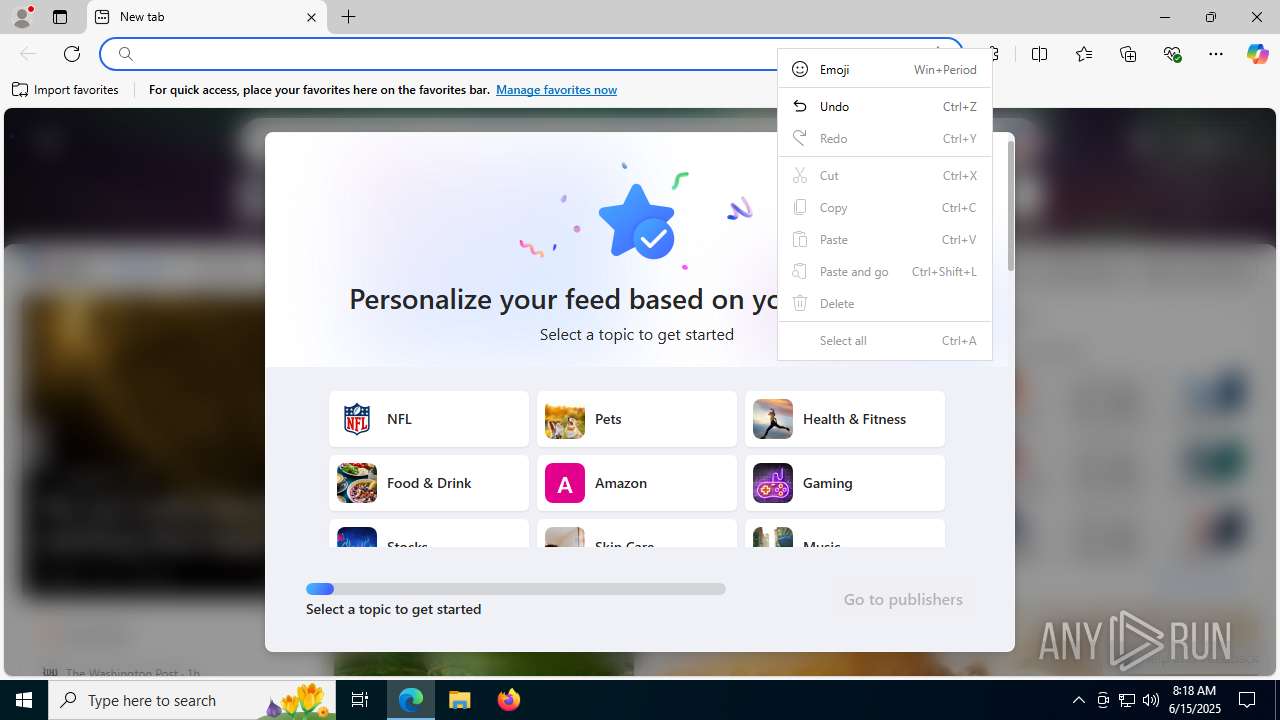
Task: Open Split screen icon in toolbar
Action: click(x=1040, y=54)
